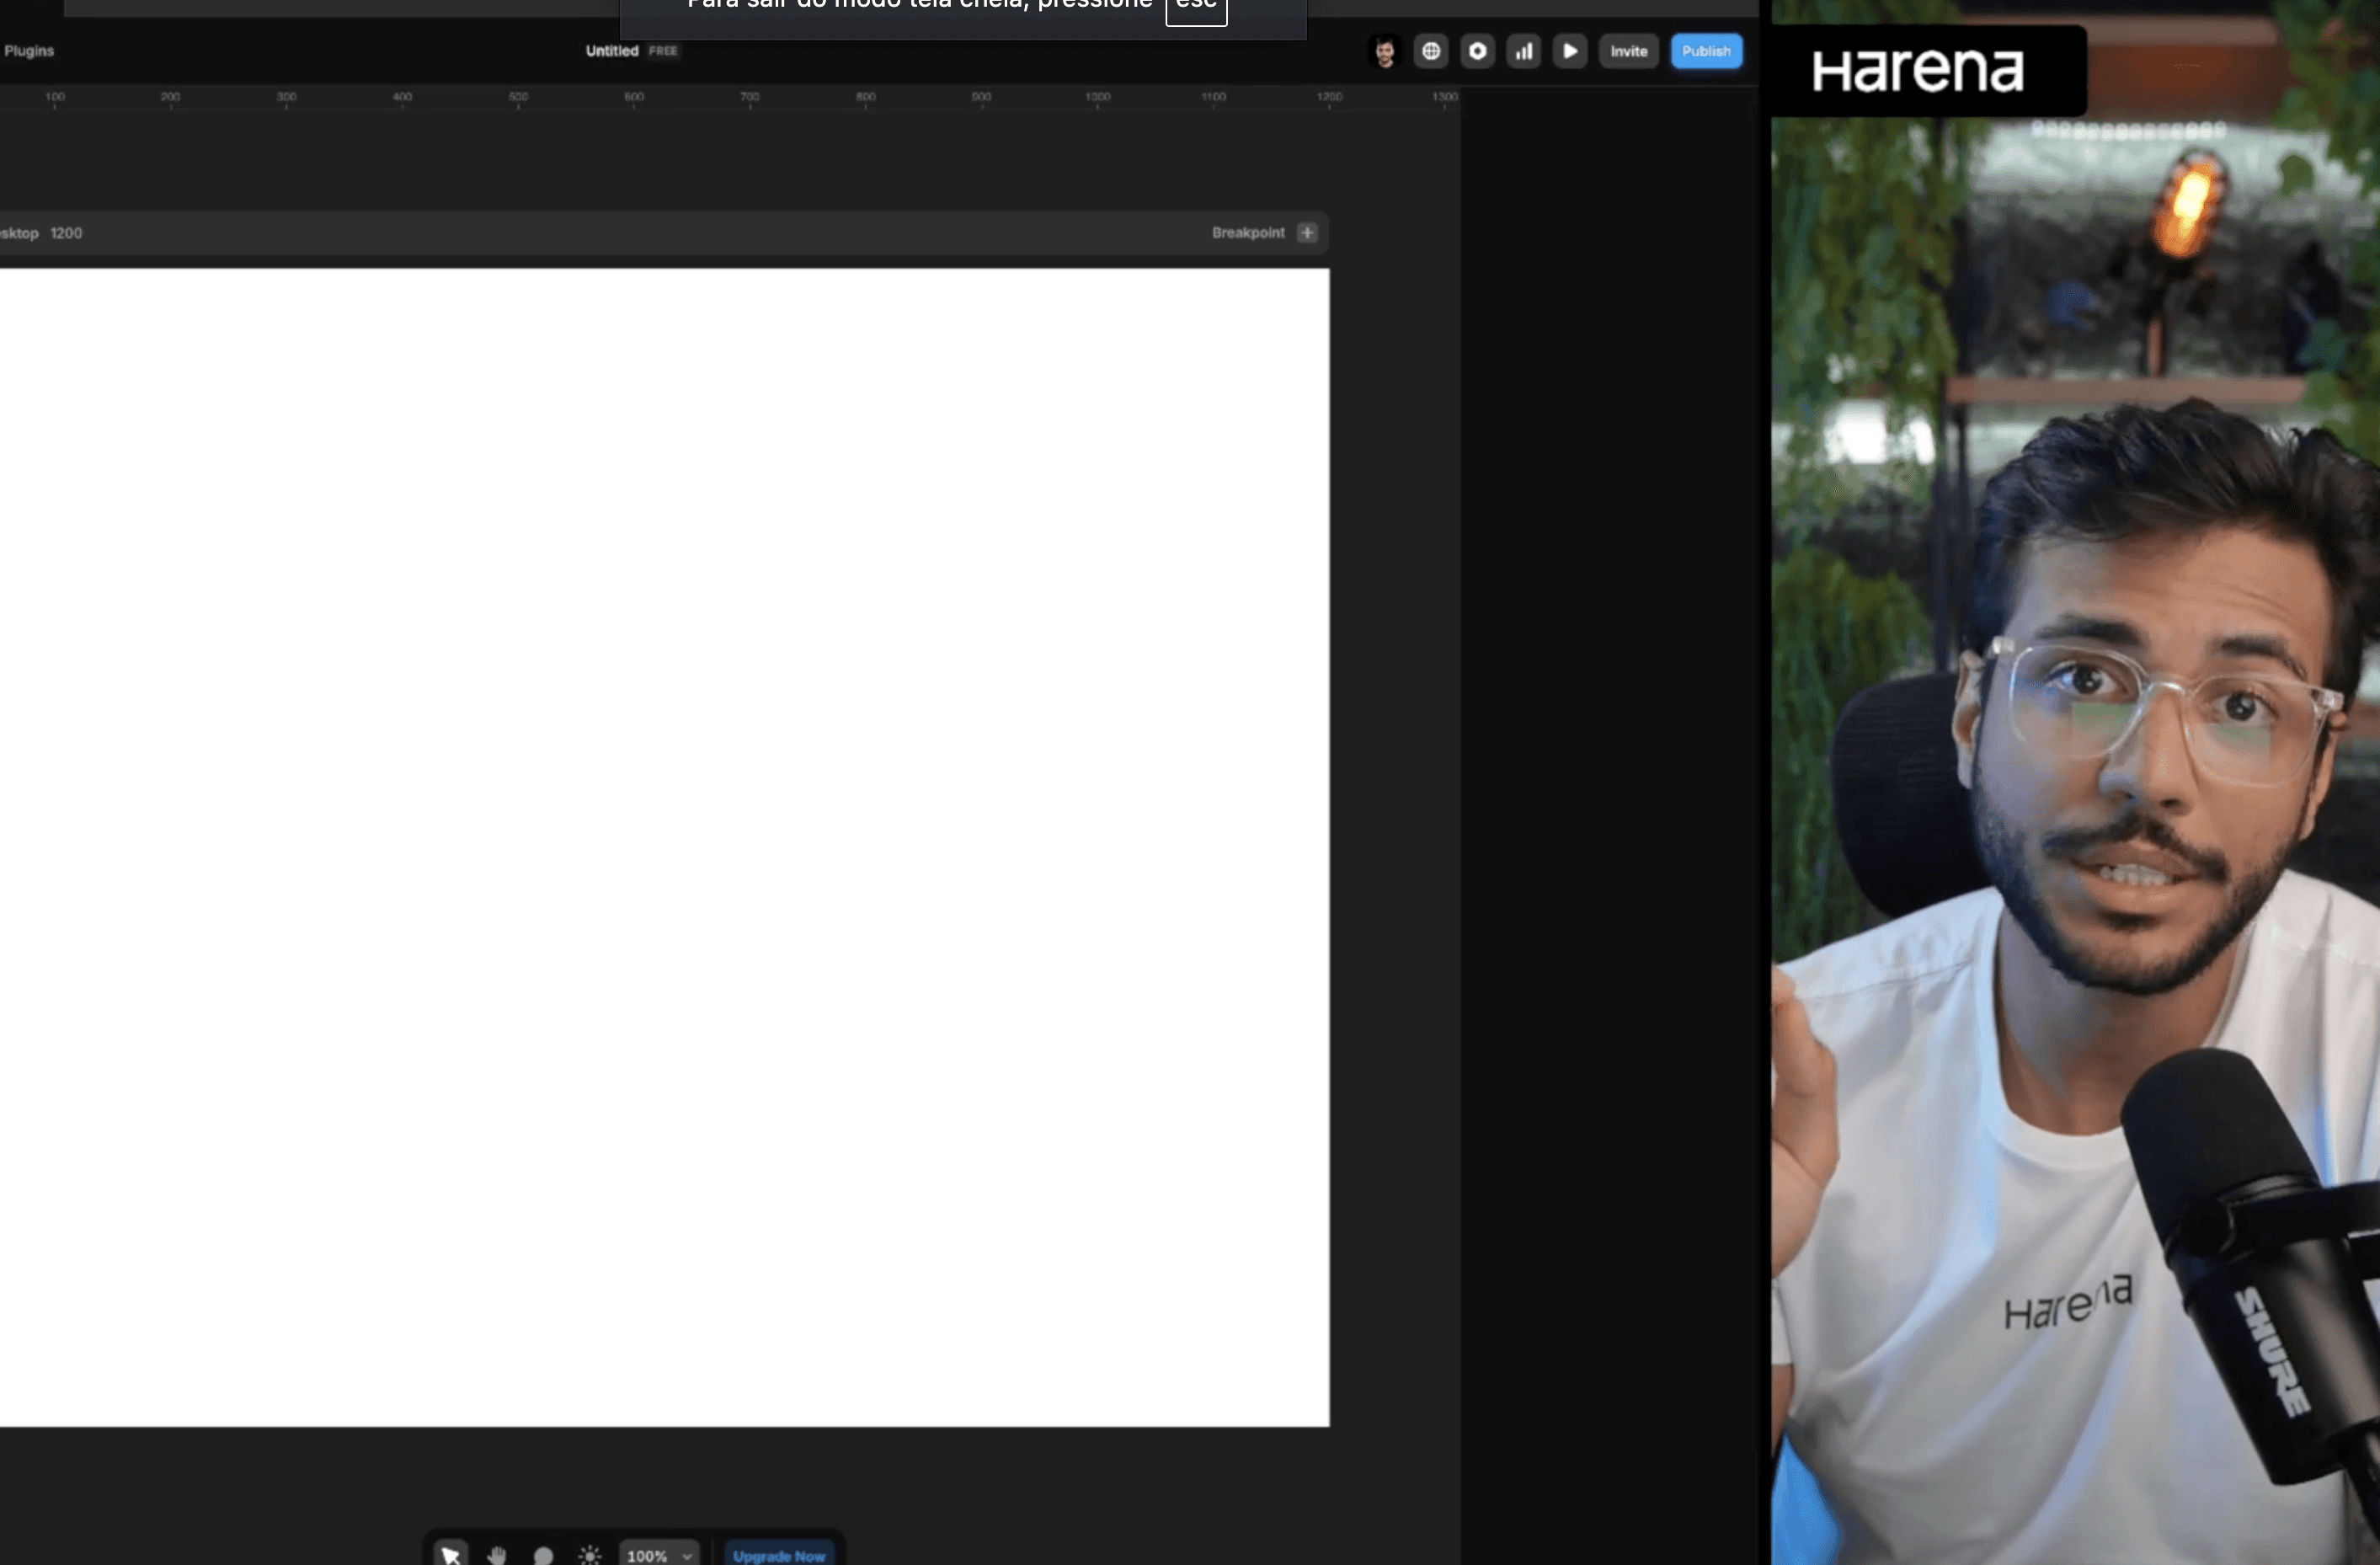Select the cursor pointer tool
This screenshot has width=2380, height=1565.
pyautogui.click(x=451, y=1554)
